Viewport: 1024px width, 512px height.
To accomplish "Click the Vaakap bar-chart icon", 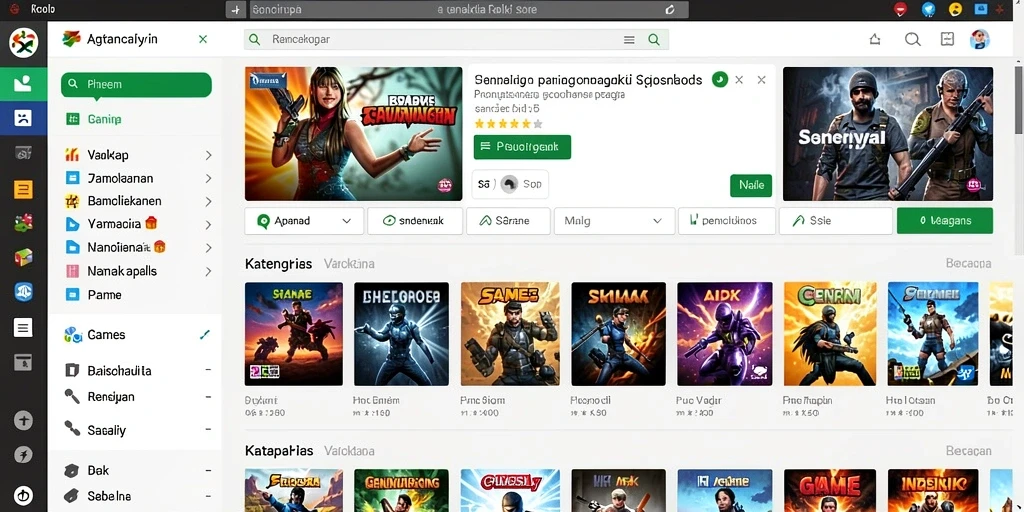I will 72,155.
